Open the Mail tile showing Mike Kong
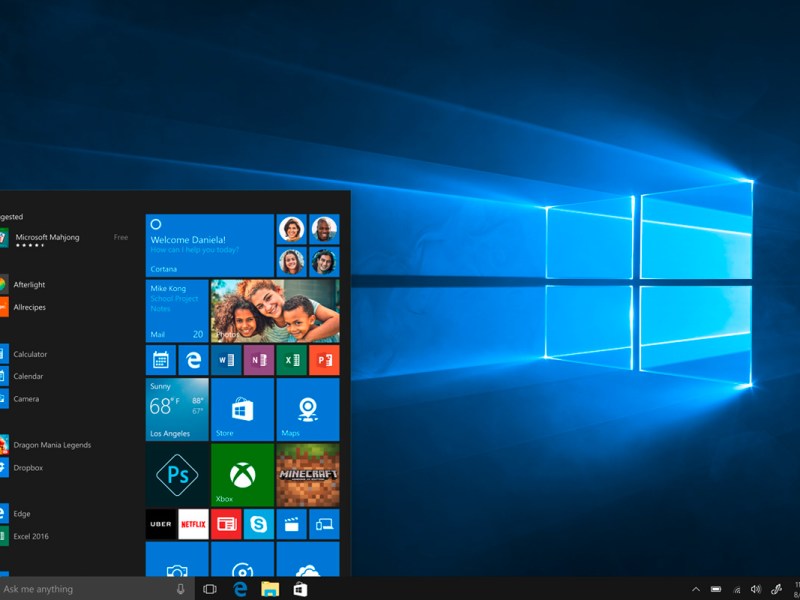The image size is (800, 600). [177, 311]
